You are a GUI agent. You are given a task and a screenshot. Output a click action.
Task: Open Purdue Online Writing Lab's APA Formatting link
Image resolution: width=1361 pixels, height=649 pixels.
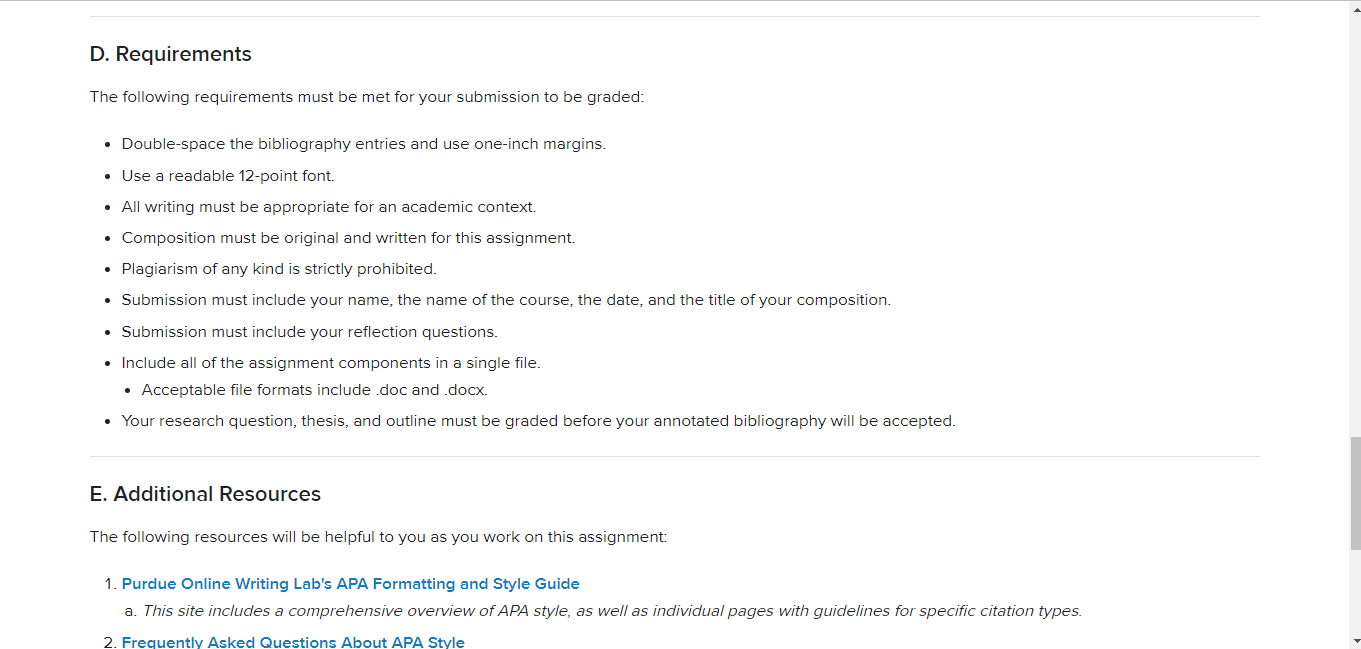click(350, 584)
